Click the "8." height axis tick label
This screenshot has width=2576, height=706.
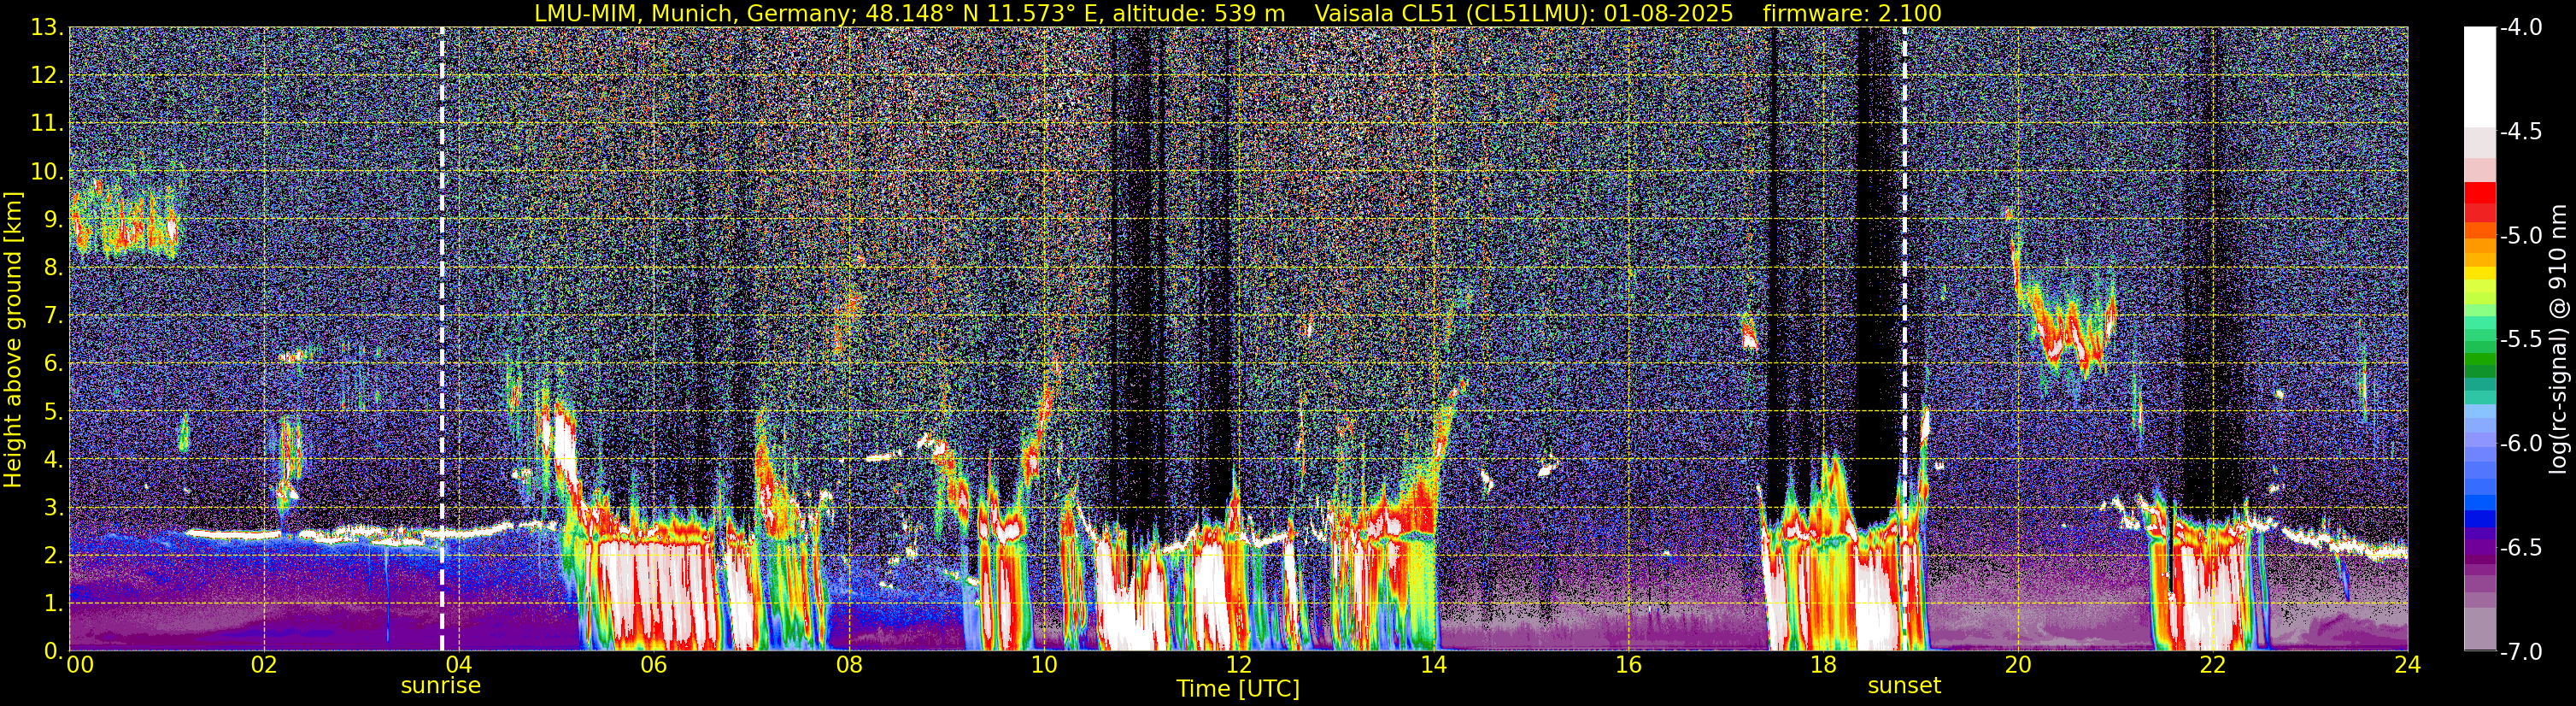pos(53,267)
